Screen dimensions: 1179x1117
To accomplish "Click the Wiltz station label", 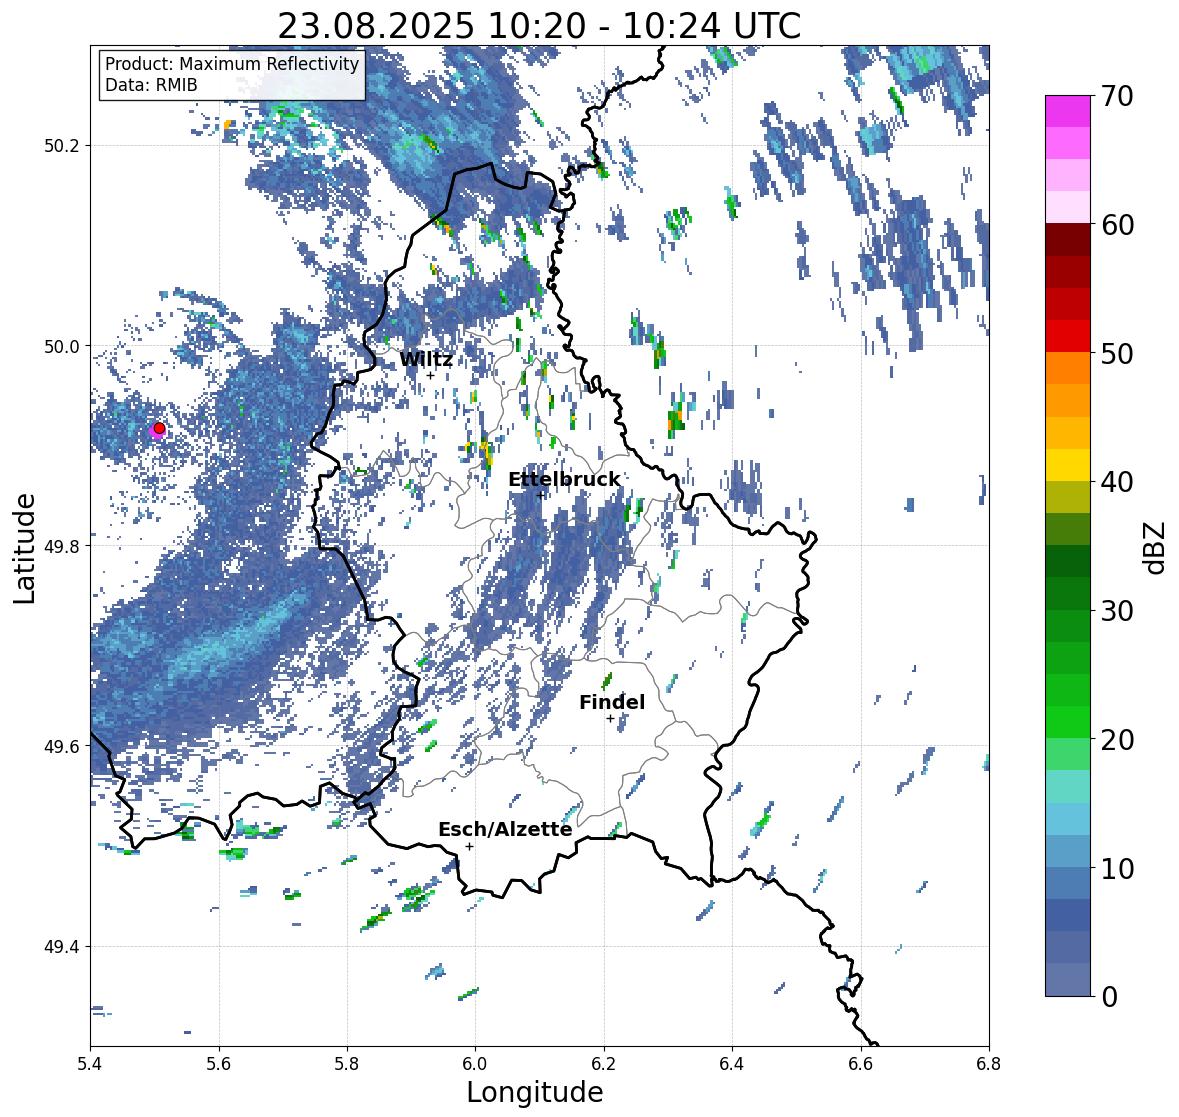I will (426, 359).
